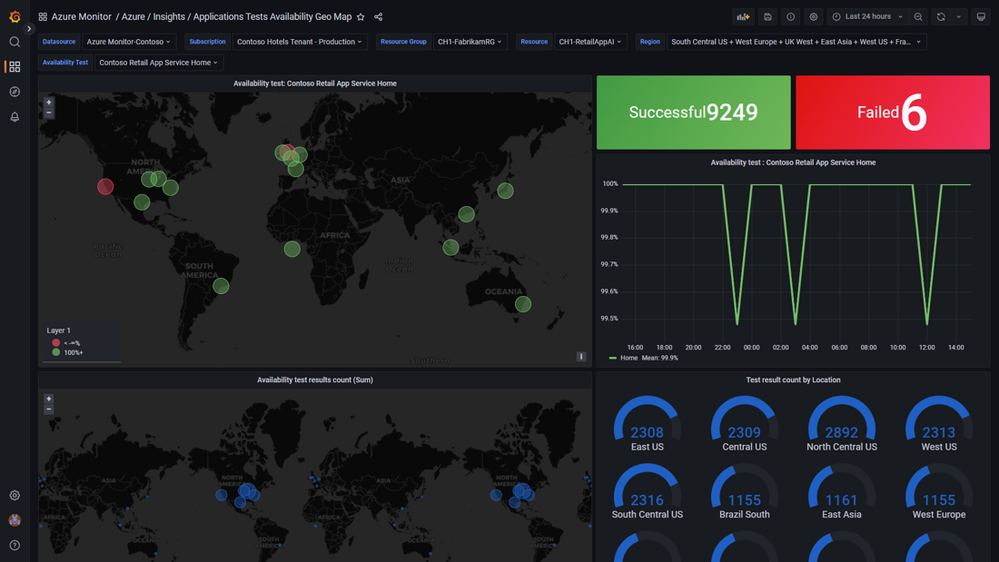This screenshot has height=562, width=999.
Task: Star this dashboard as favorite
Action: click(361, 17)
